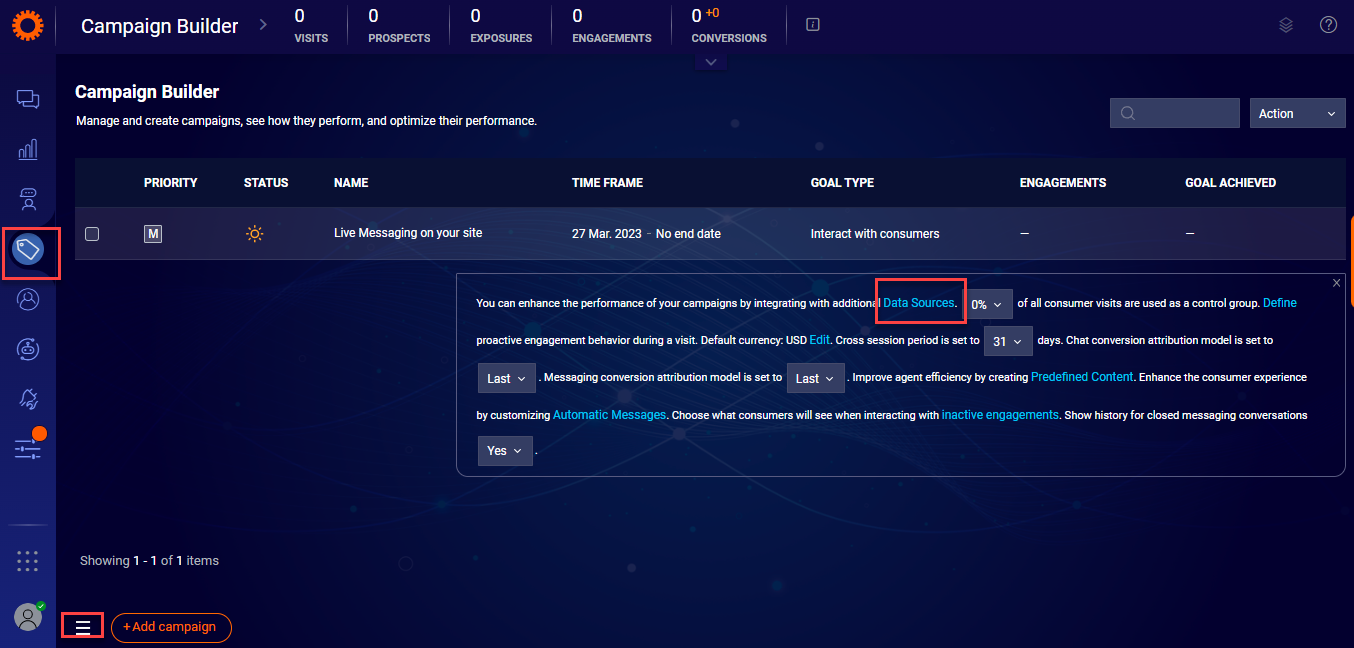
Task: Check the Live Messaging campaign checkbox
Action: pyautogui.click(x=92, y=234)
